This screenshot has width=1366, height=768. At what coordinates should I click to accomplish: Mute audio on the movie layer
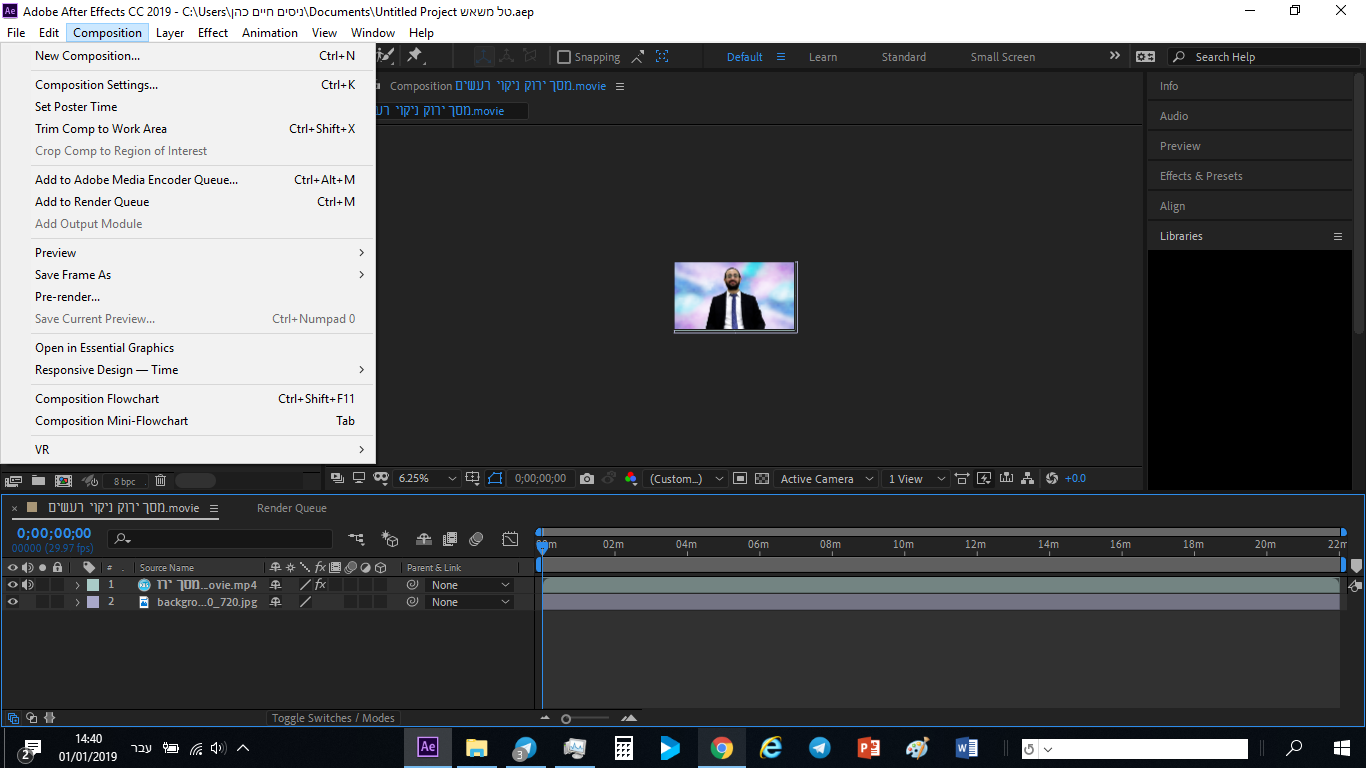click(27, 584)
